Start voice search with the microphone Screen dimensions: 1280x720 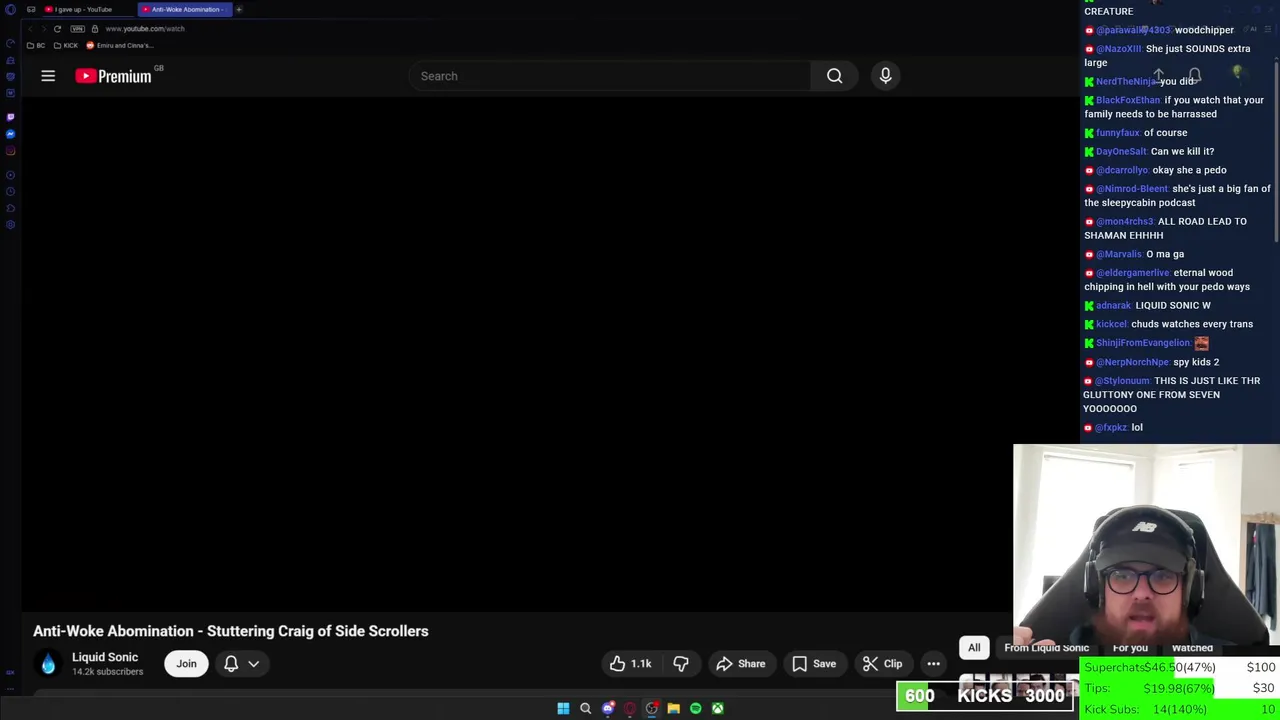click(885, 76)
